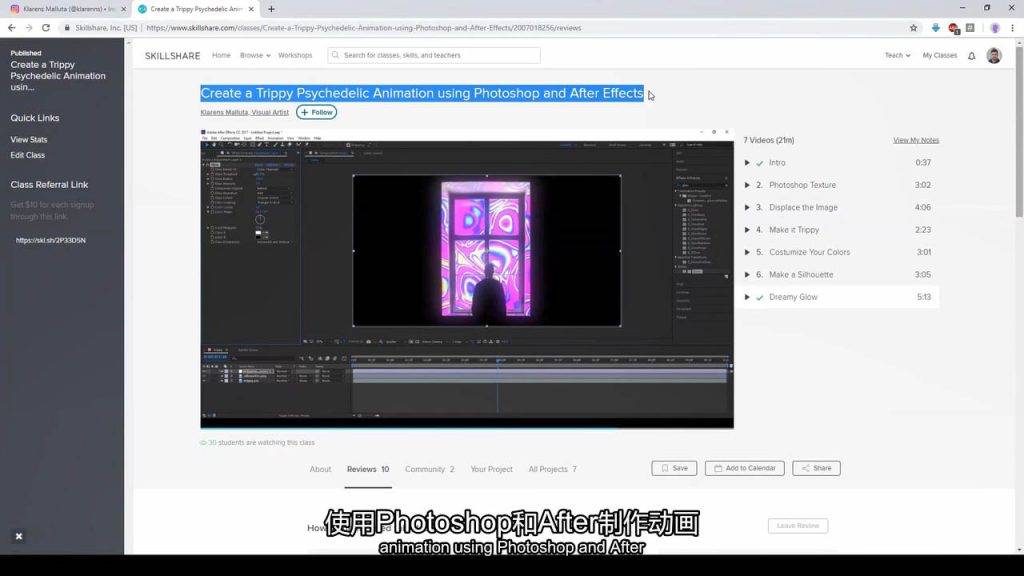1024x576 pixels.
Task: Open the notifications bell
Action: (972, 56)
